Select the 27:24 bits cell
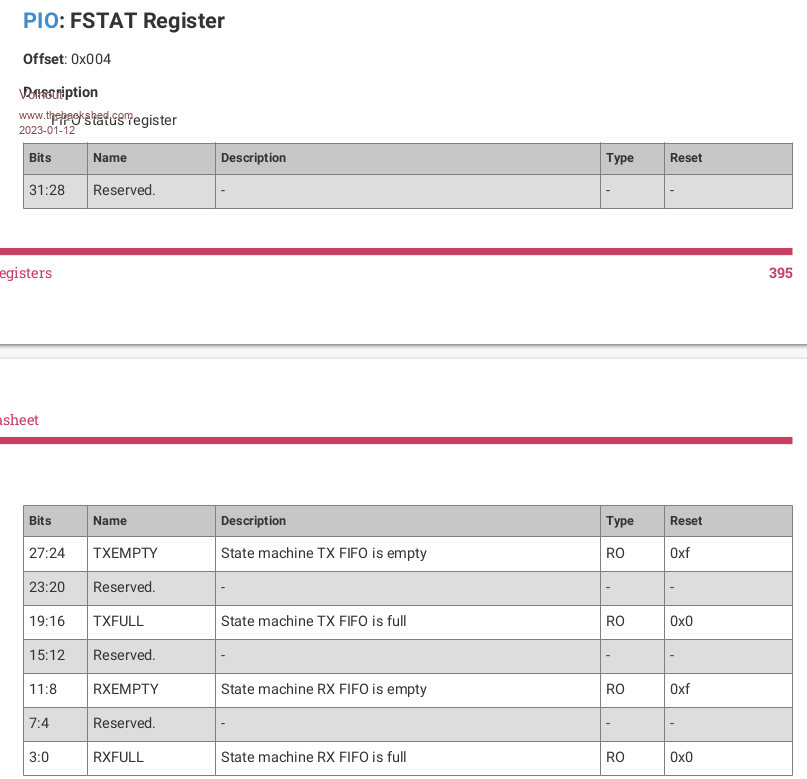Viewport: 807px width, 779px height. coord(47,553)
